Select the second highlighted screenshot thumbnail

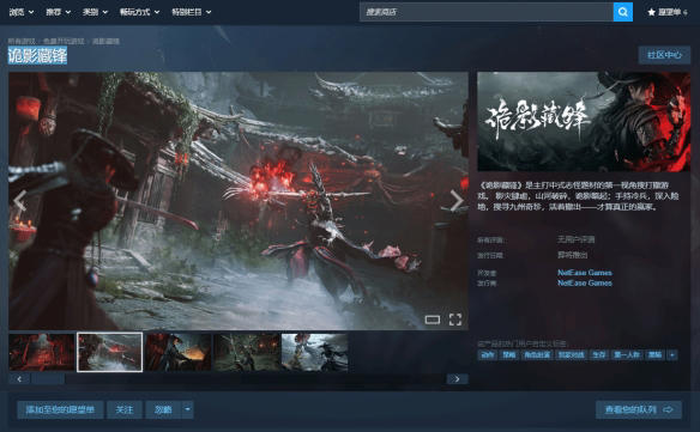pyautogui.click(x=110, y=352)
